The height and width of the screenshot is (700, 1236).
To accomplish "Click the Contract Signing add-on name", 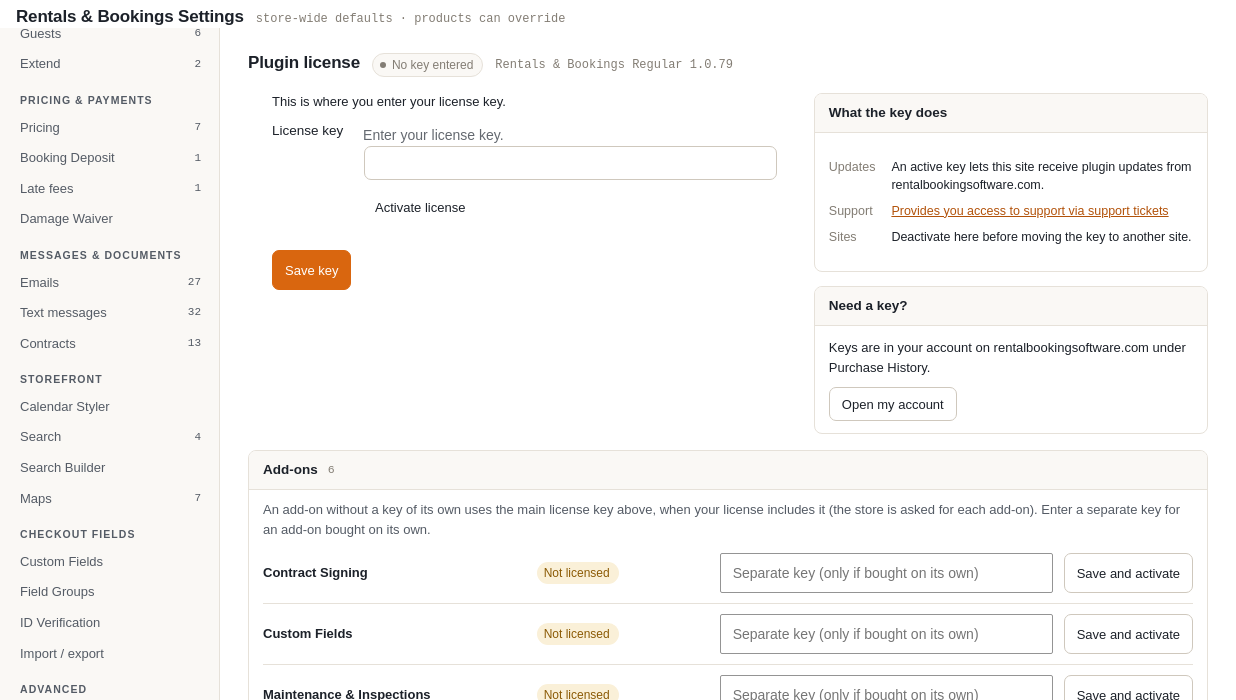I will click(x=315, y=573).
